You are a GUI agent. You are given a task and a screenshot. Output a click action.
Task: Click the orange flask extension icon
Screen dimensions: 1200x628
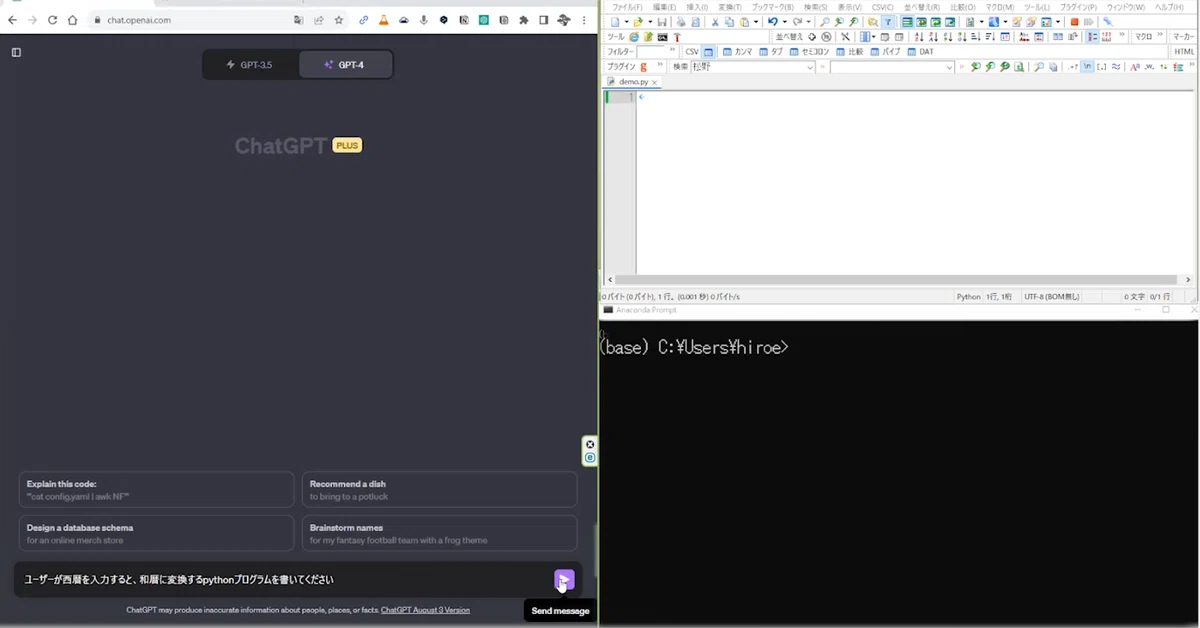click(x=384, y=20)
